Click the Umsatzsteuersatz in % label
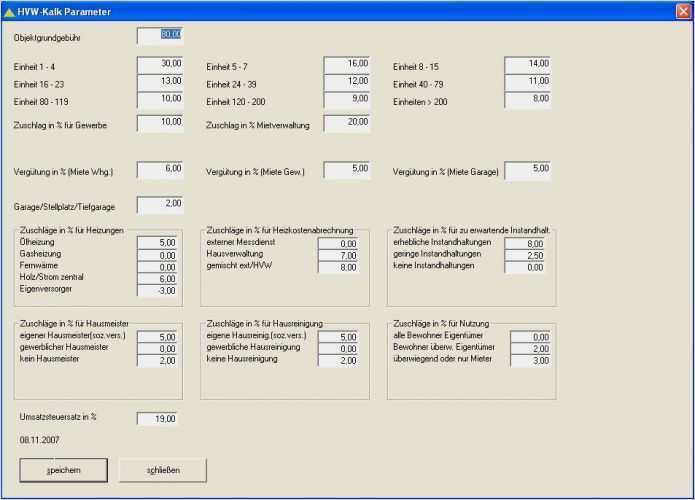The width and height of the screenshot is (695, 500). pyautogui.click(x=58, y=417)
